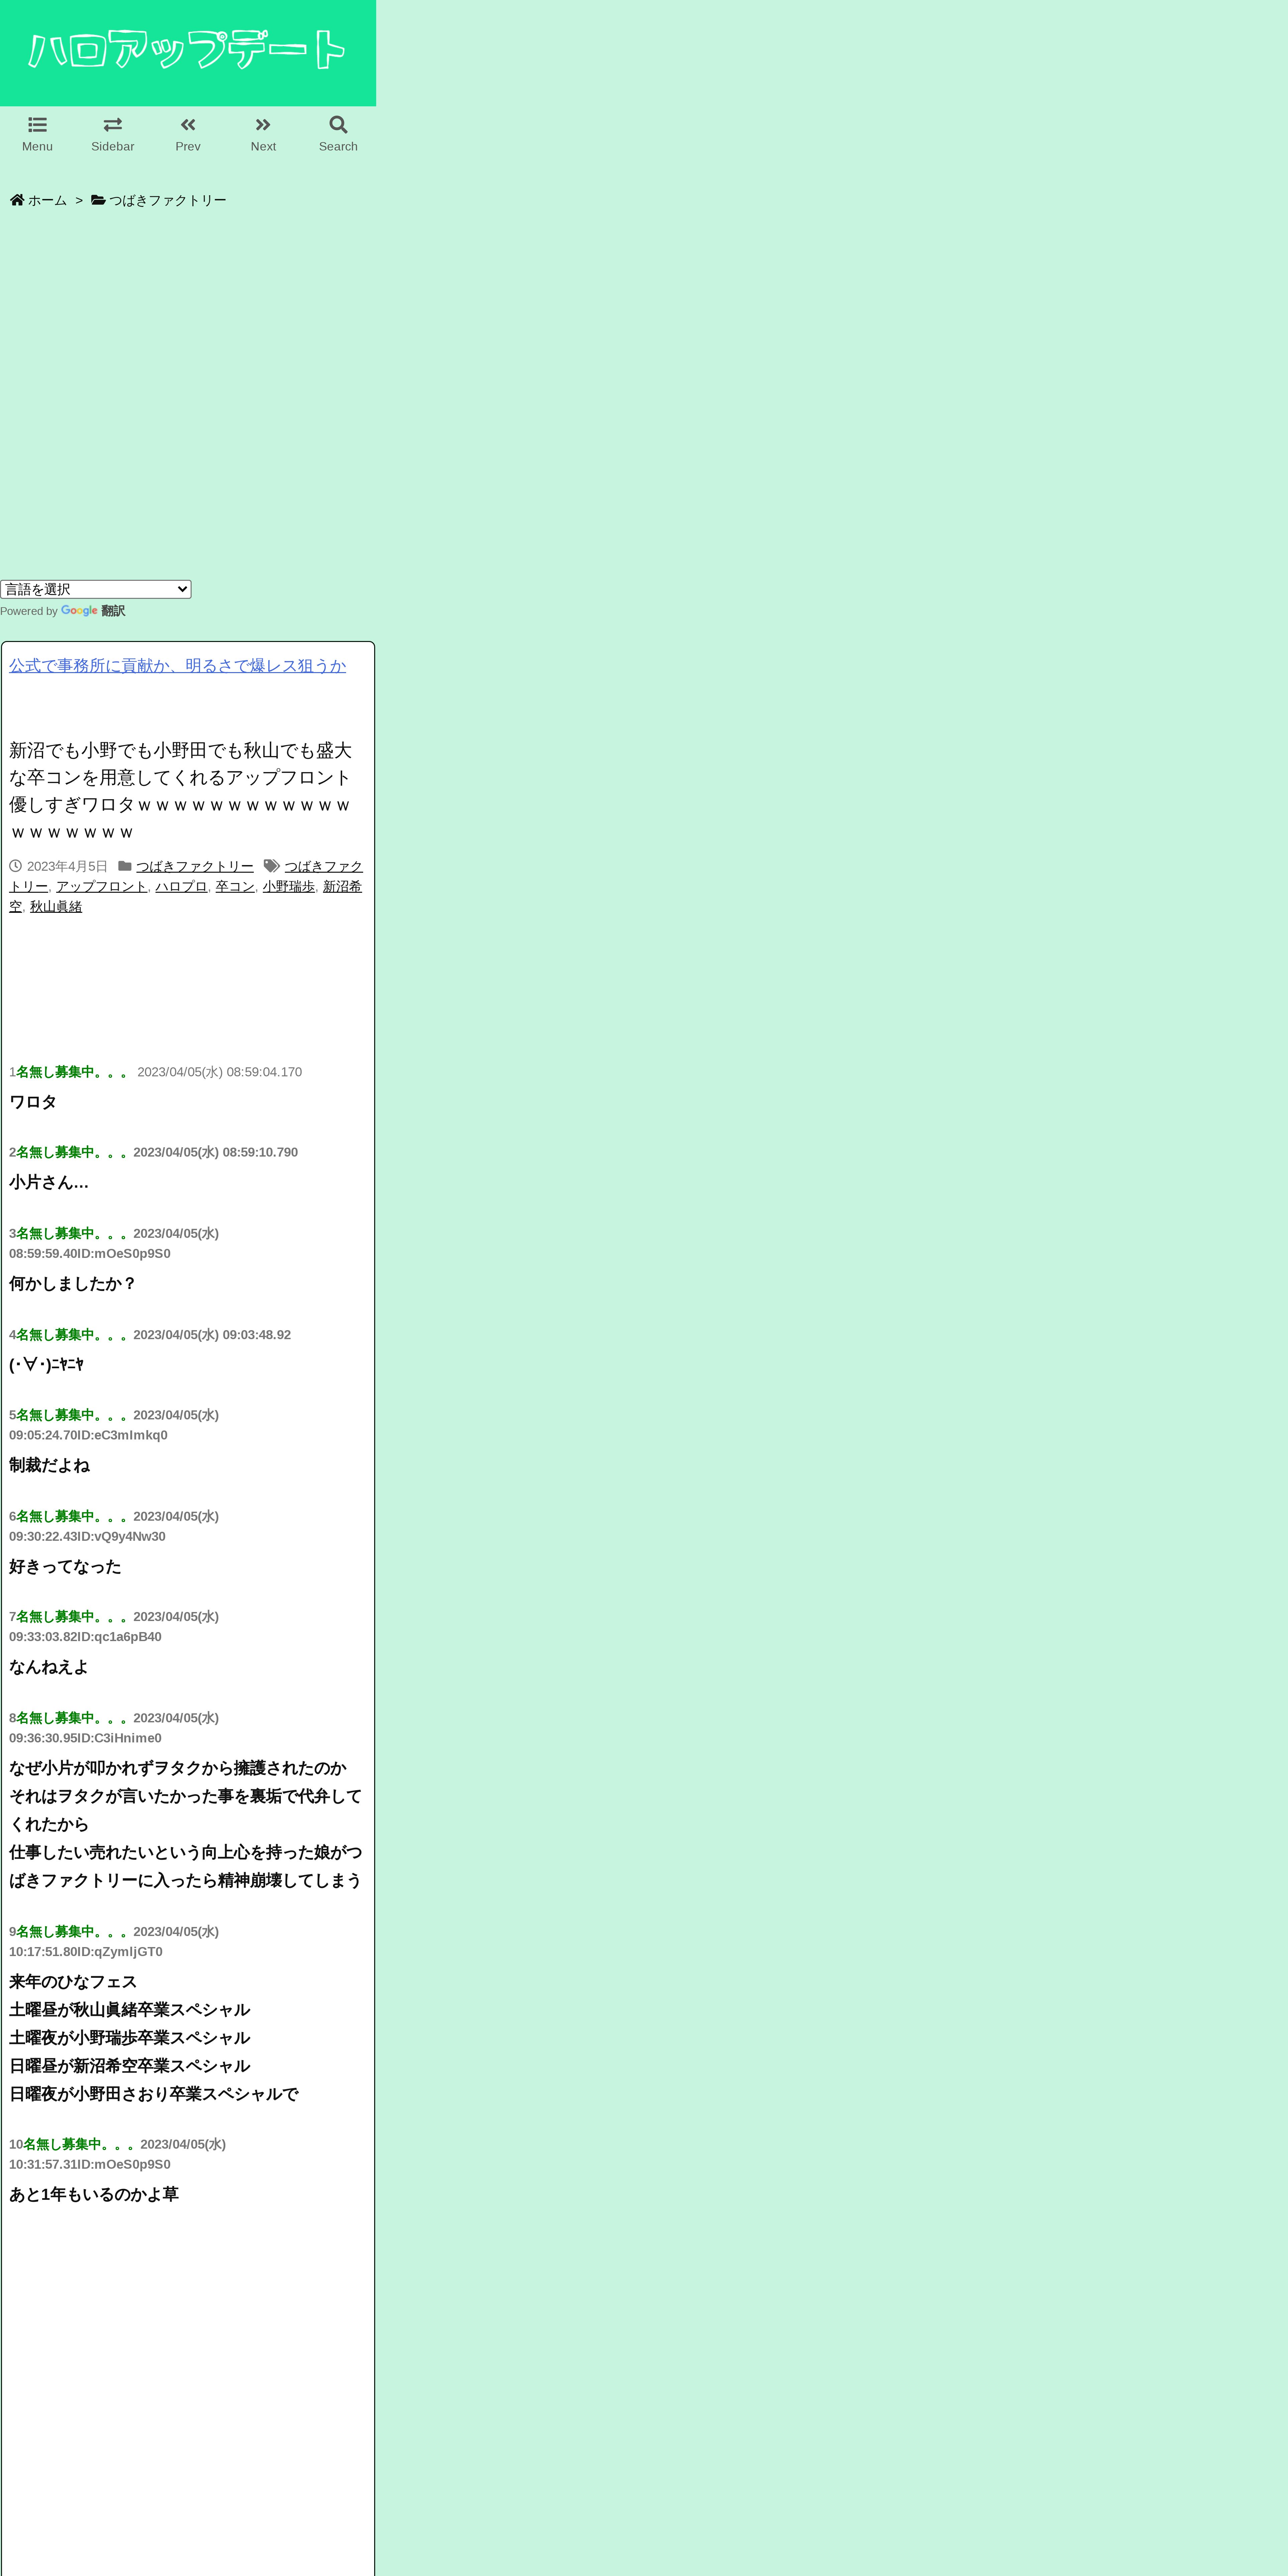Click the ホーム breadcrumb link
The width and height of the screenshot is (1288, 2576).
pos(39,200)
